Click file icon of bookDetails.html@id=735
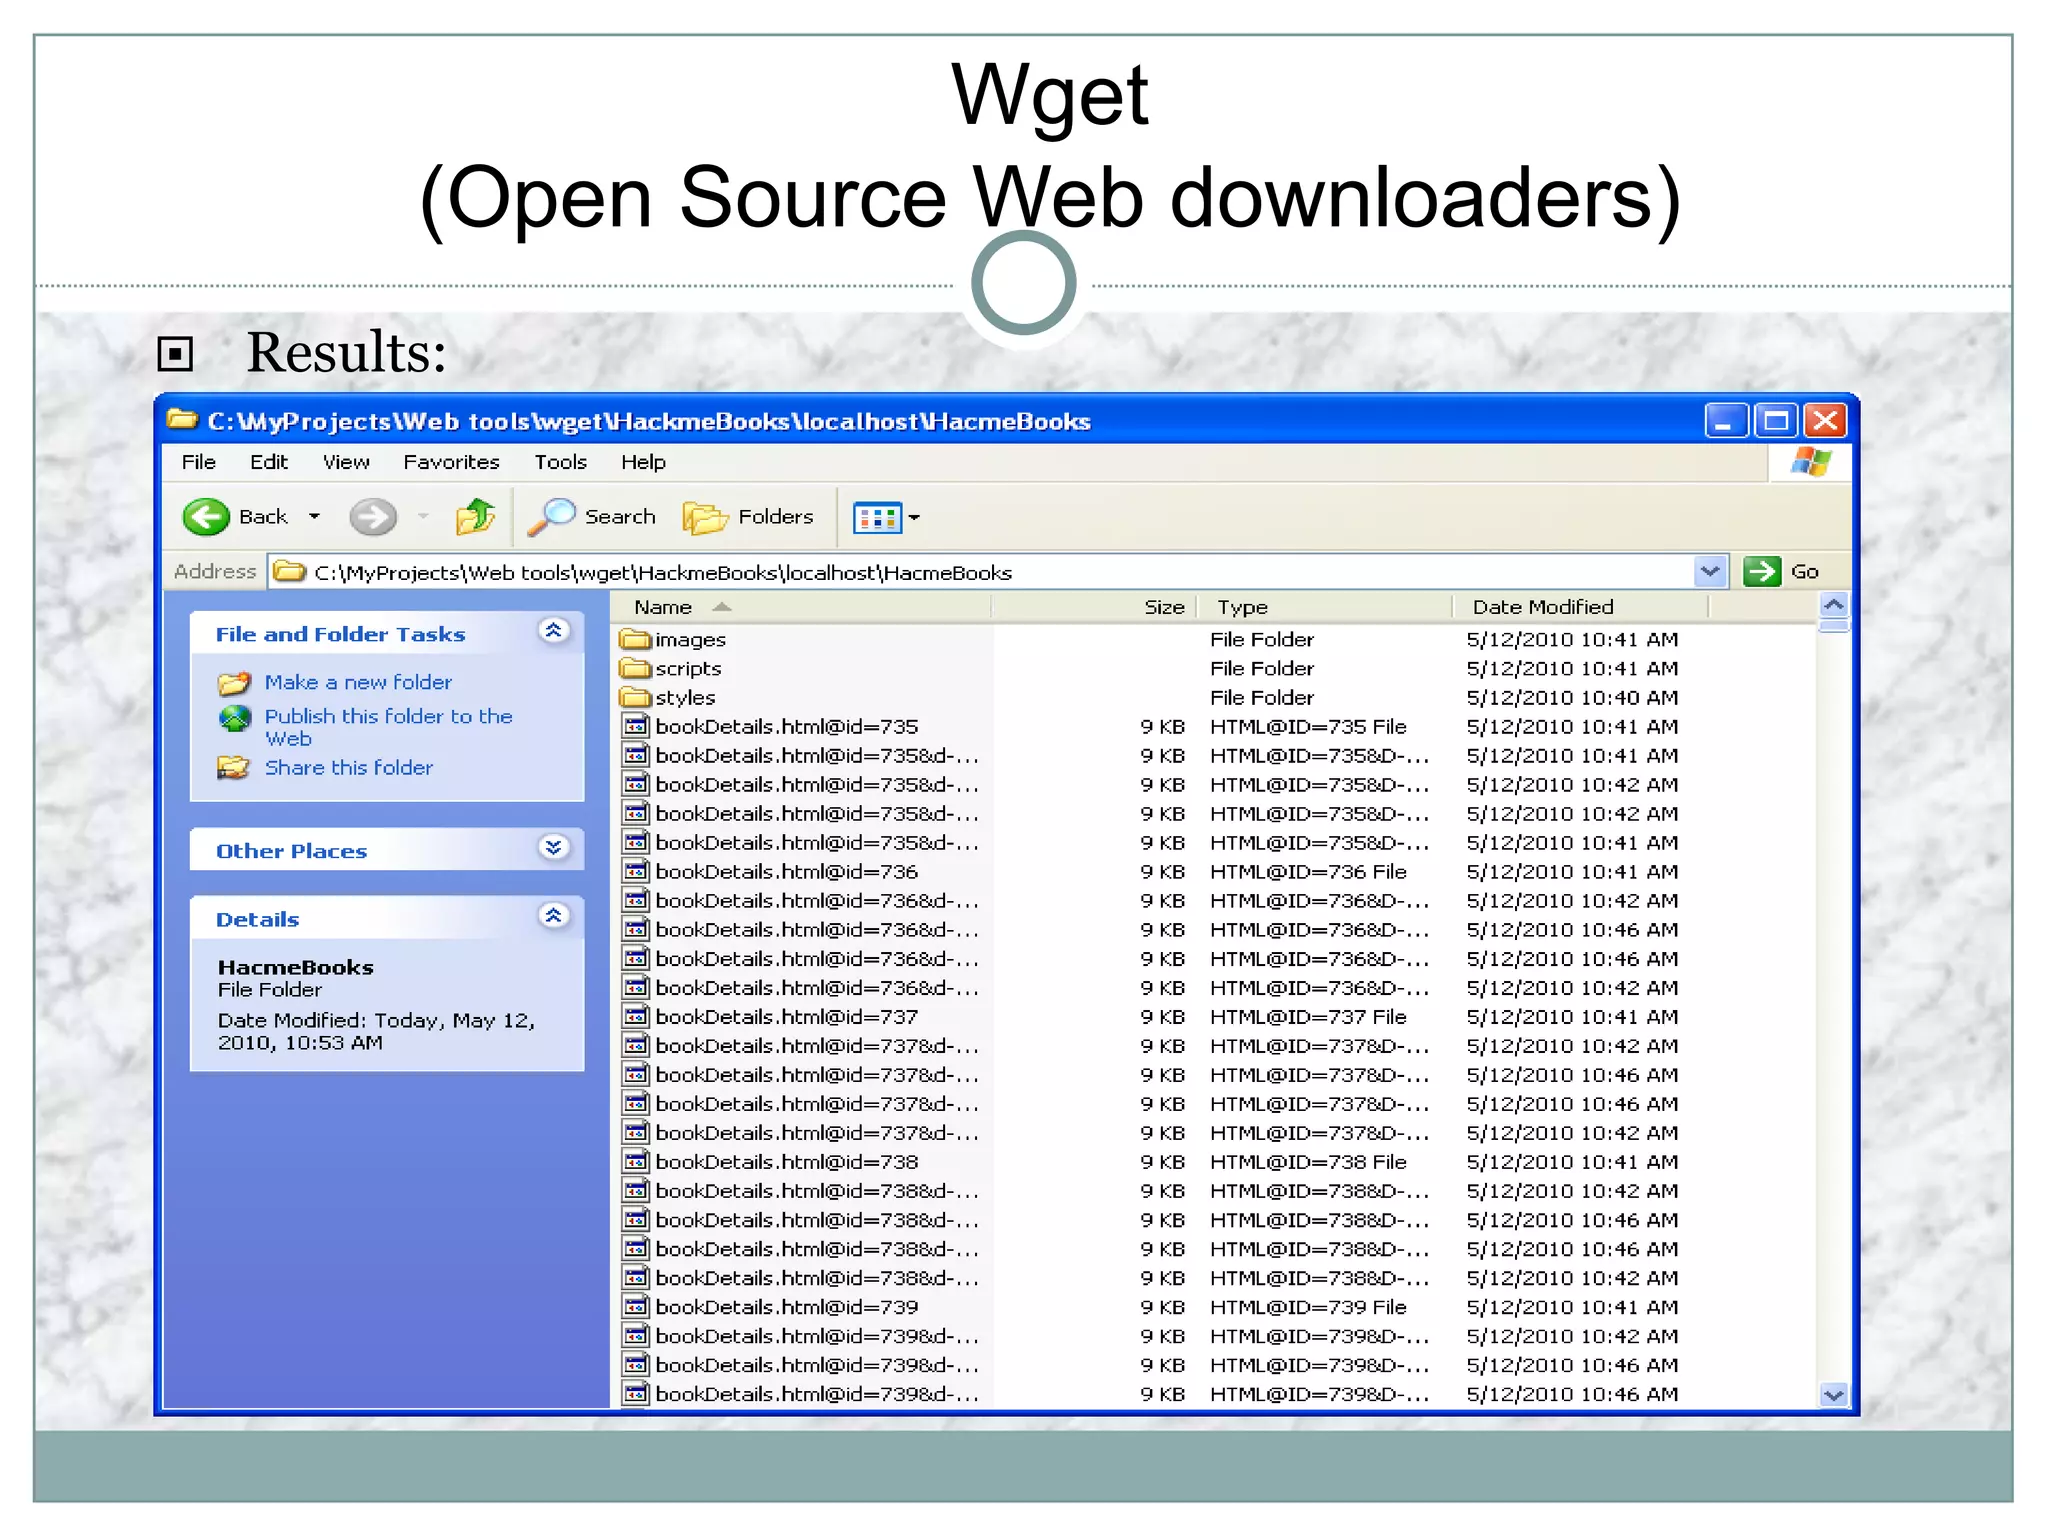 (636, 726)
